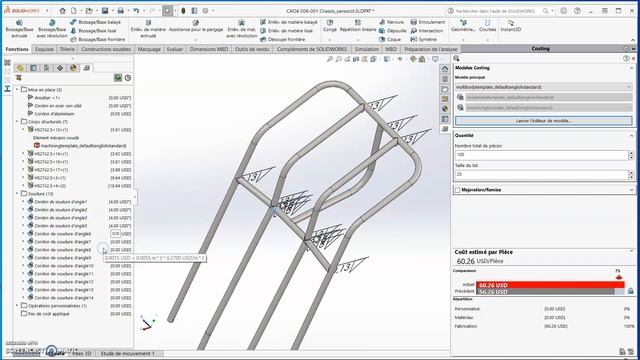Click the Save icon
640x360 pixels.
click(x=105, y=11)
